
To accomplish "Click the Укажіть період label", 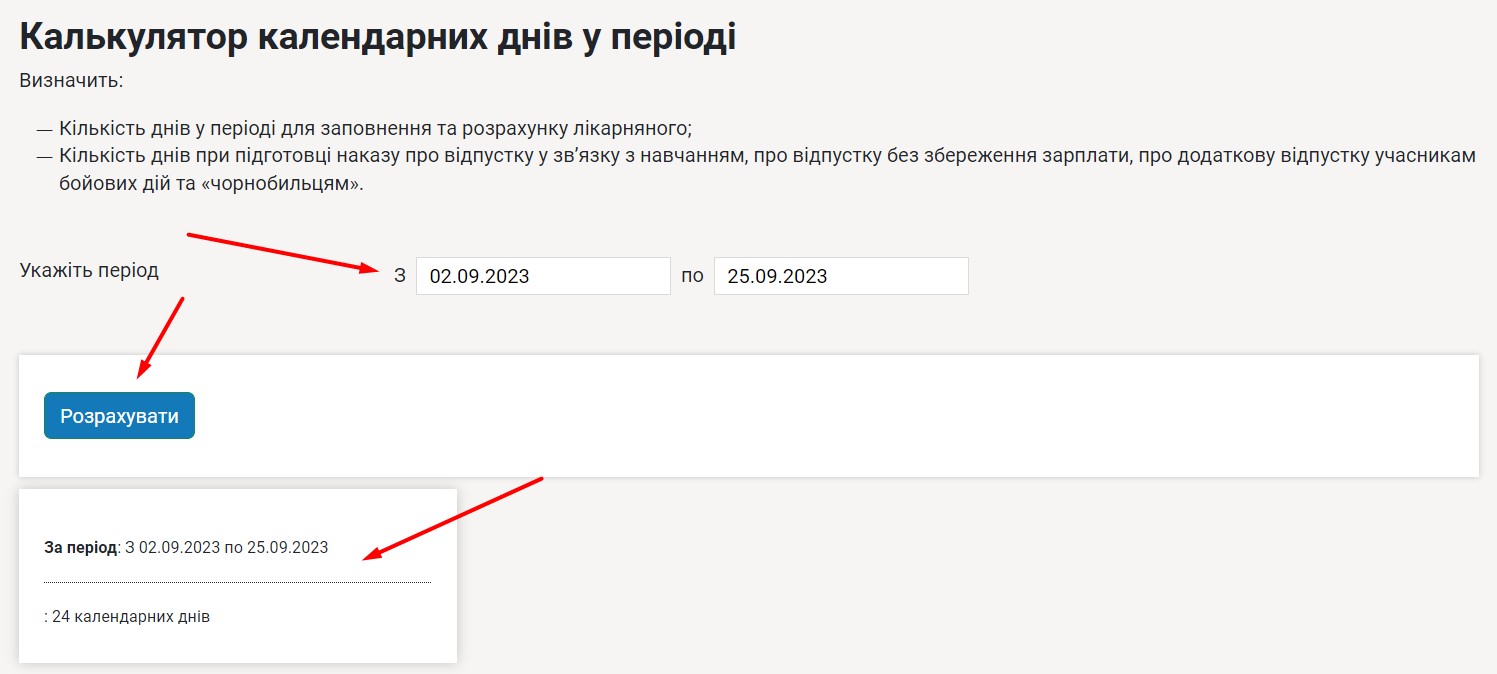I will pos(89,271).
